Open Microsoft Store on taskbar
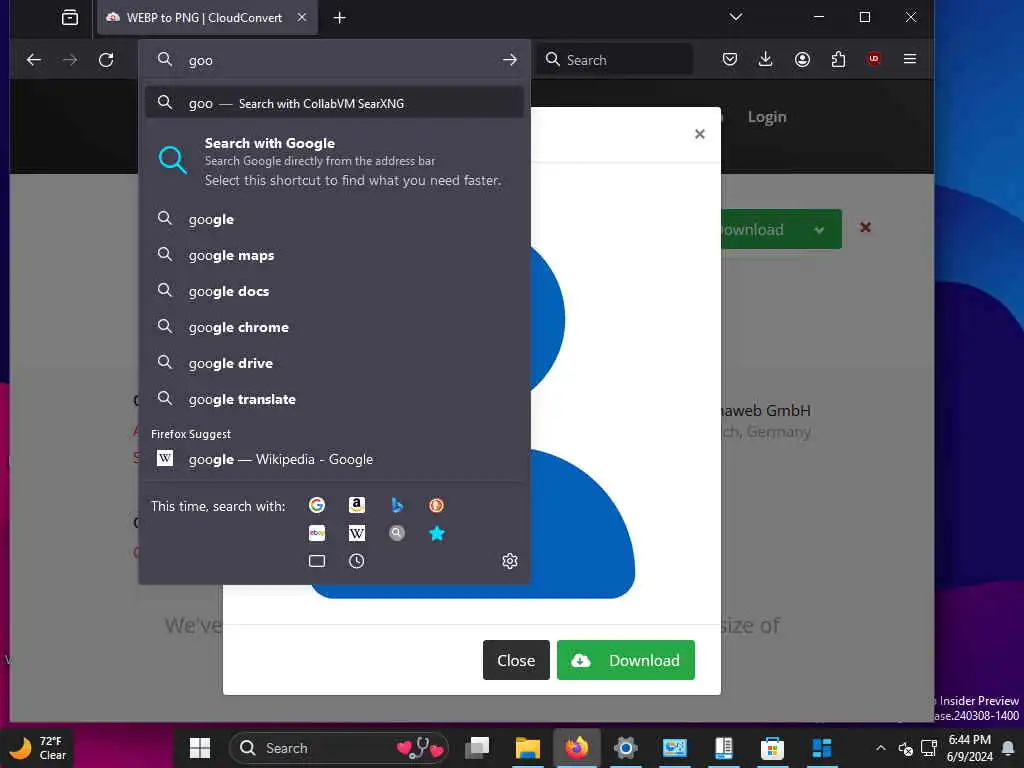This screenshot has width=1024, height=768. [772, 748]
